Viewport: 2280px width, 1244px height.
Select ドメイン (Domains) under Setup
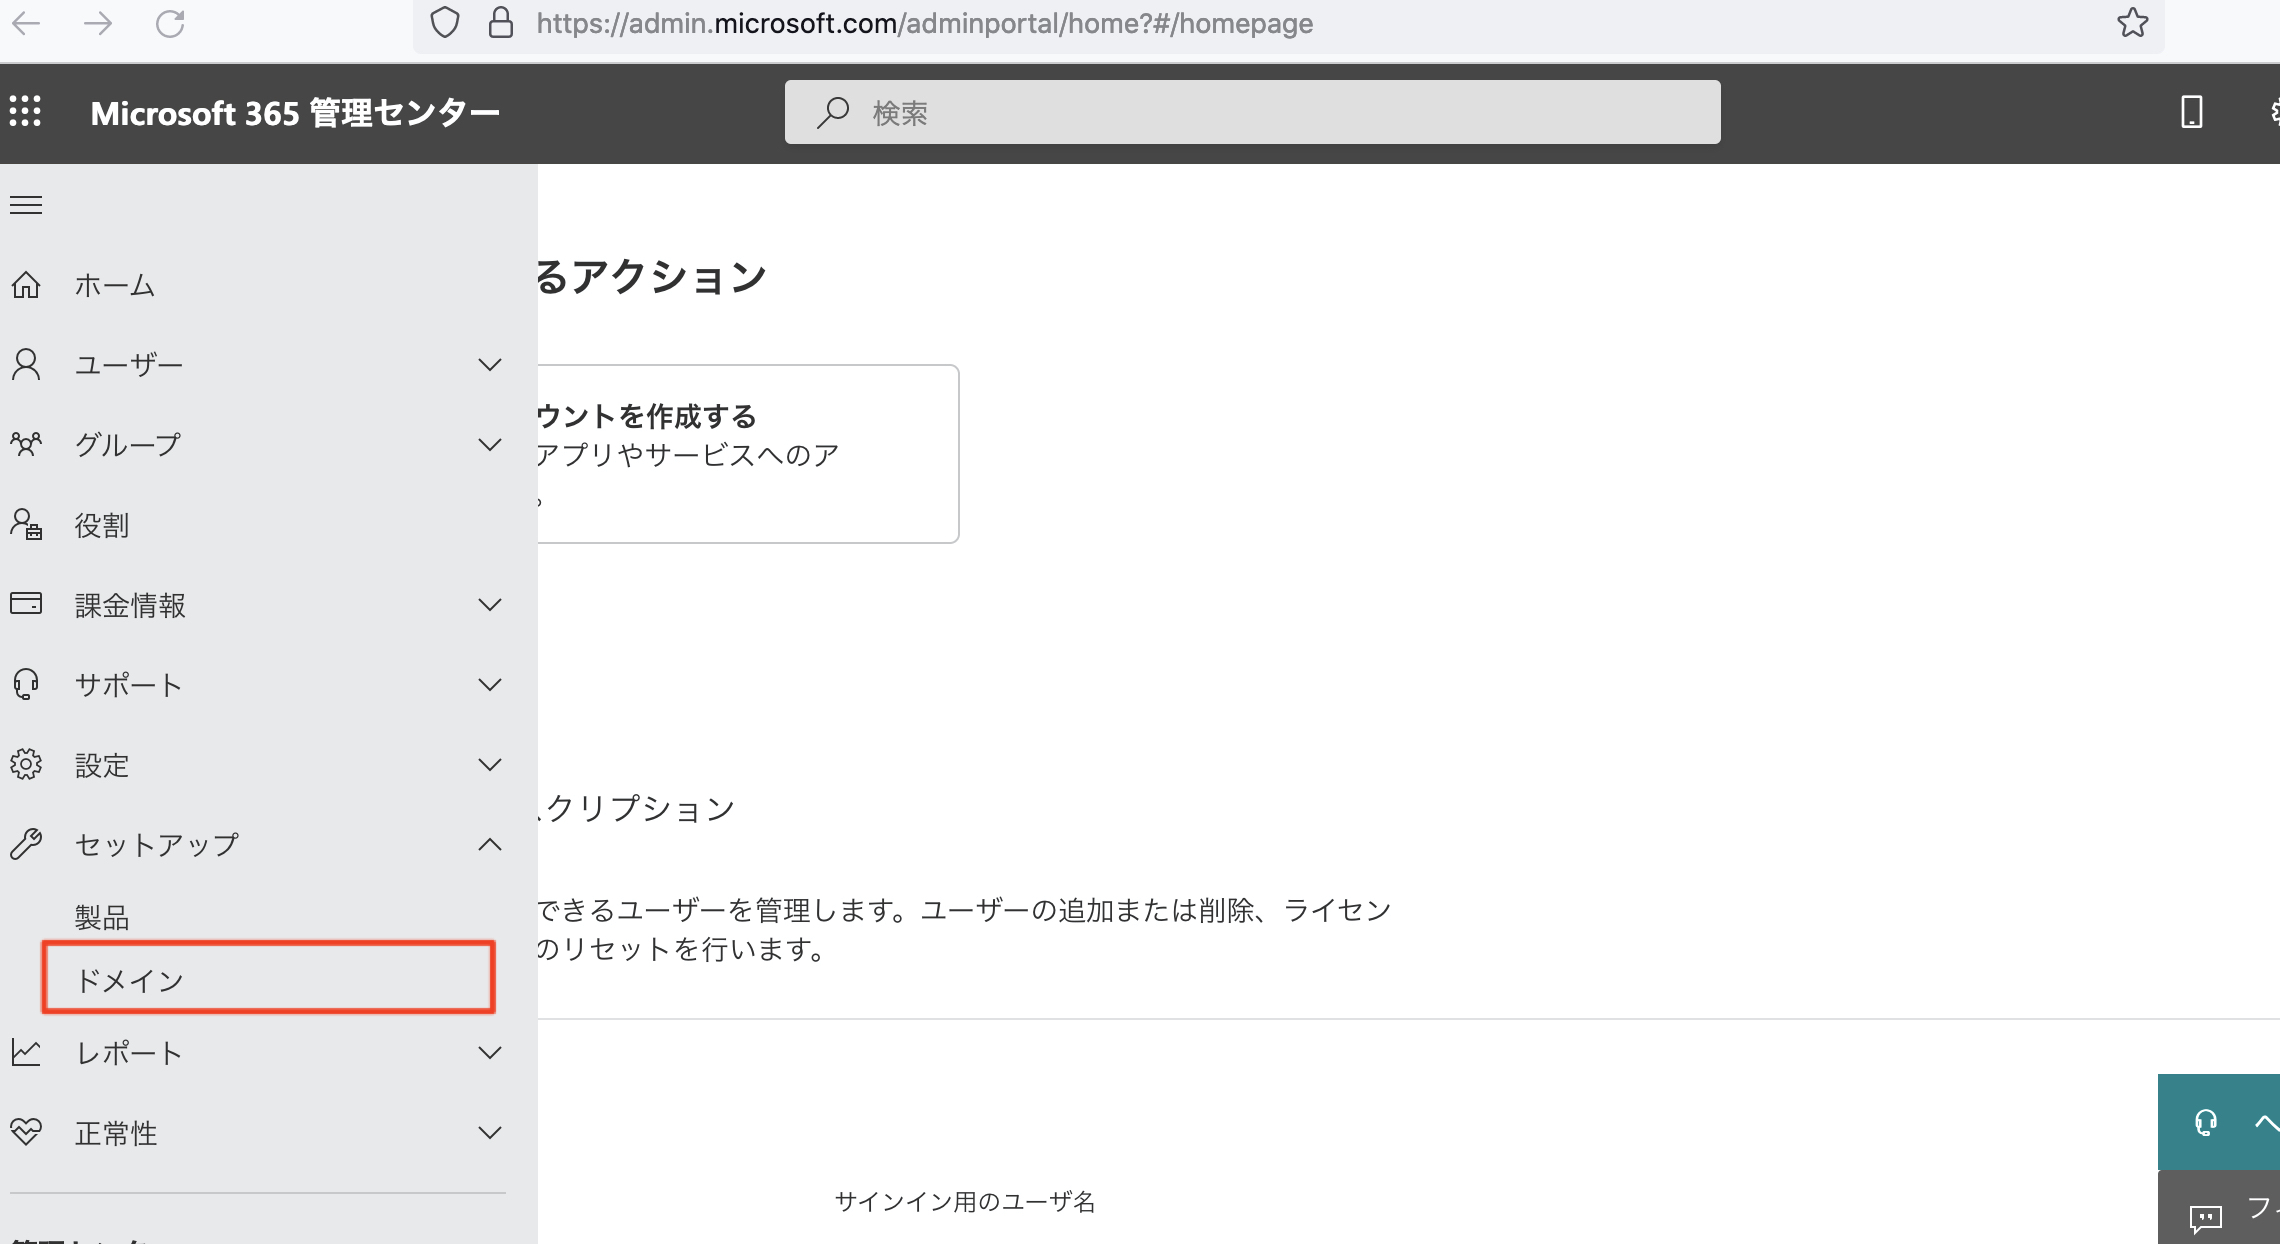point(130,980)
